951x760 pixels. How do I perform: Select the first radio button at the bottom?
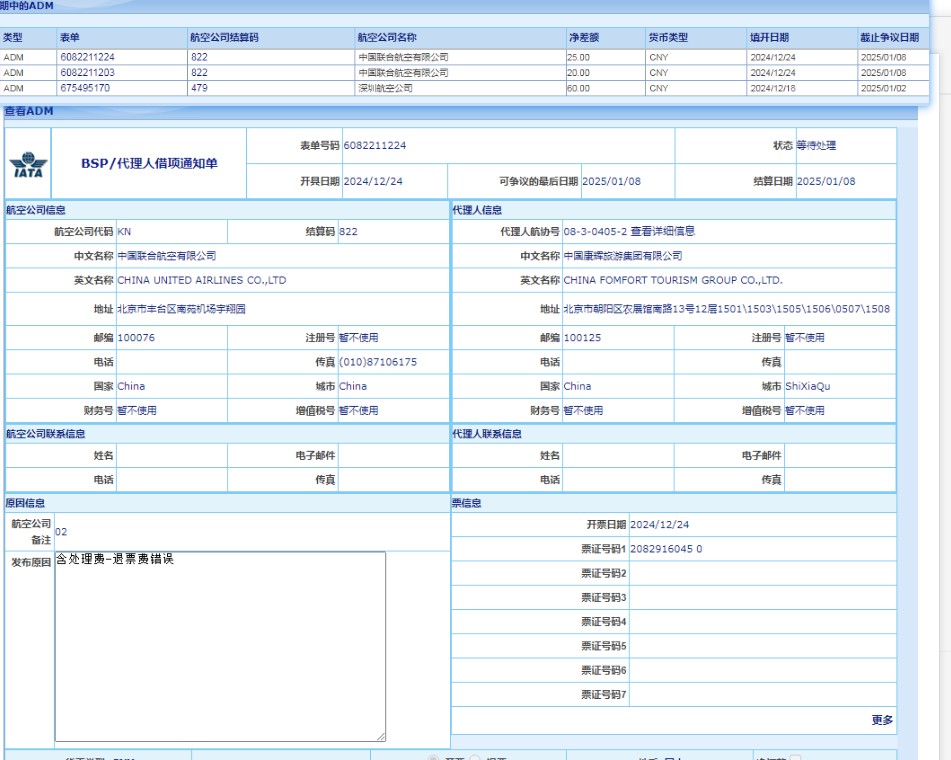(434, 757)
